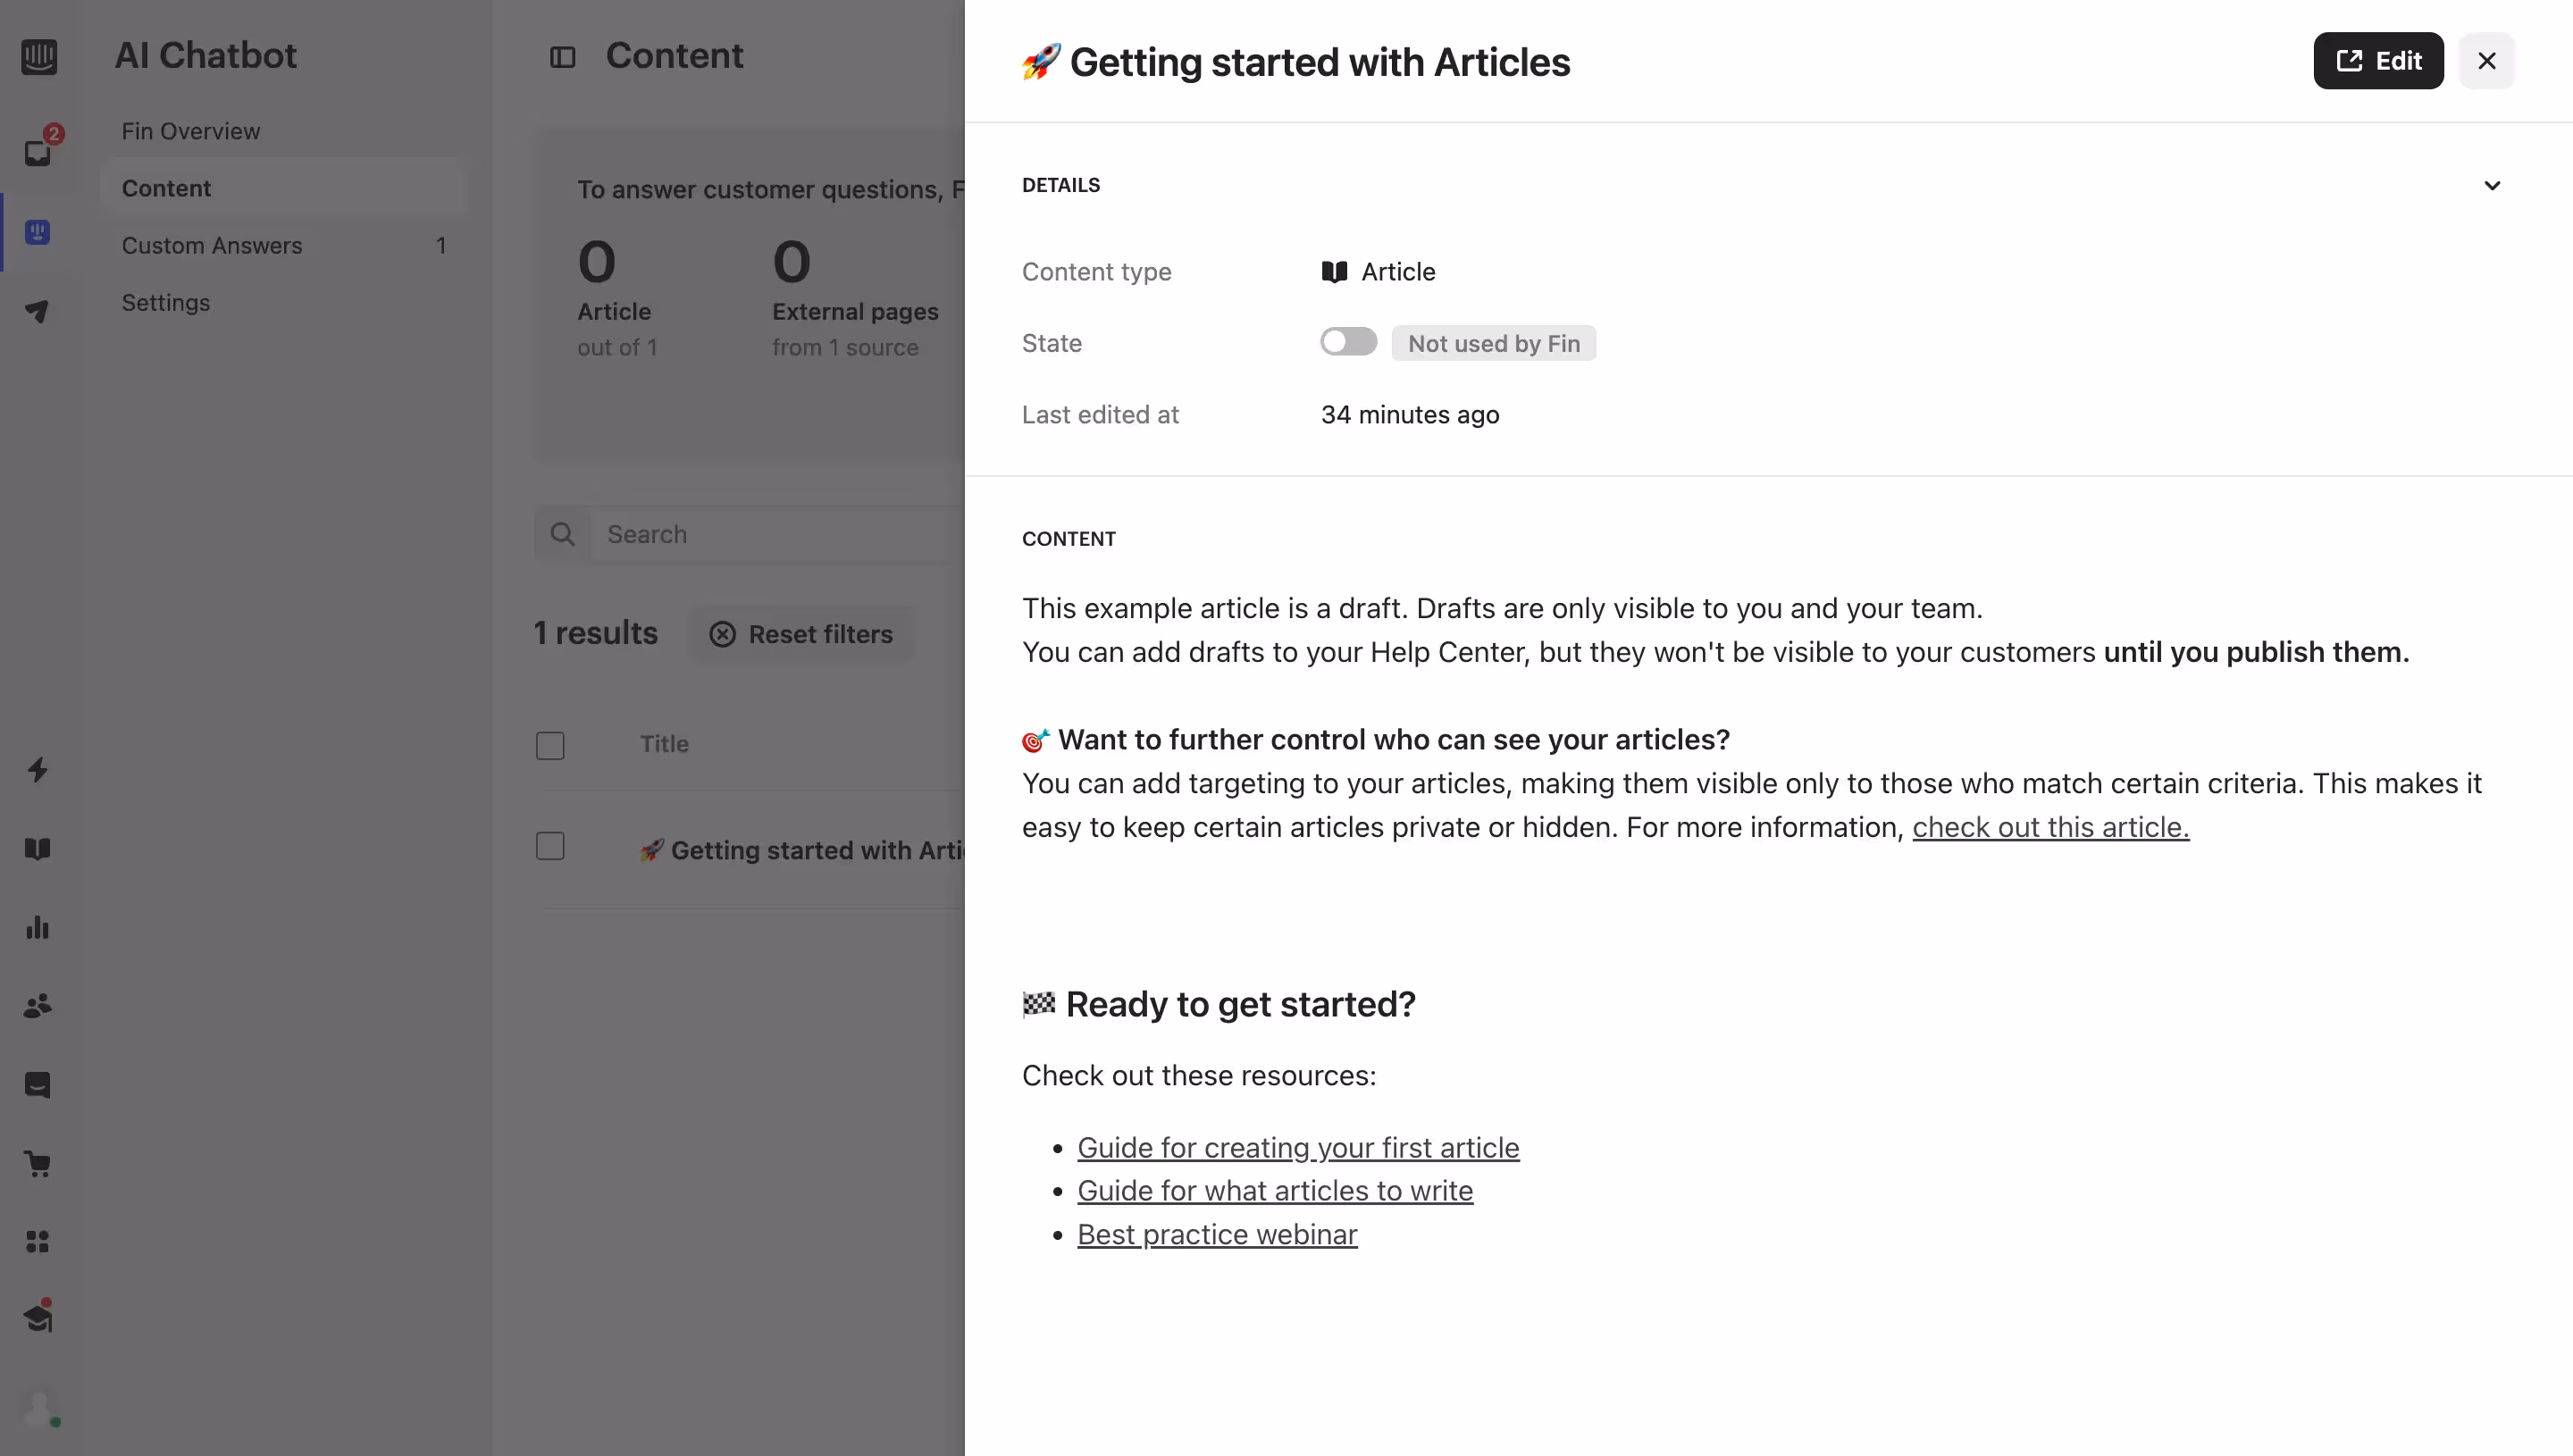Open the Reports bar chart icon
Image resolution: width=2573 pixels, height=1456 pixels.
[x=39, y=927]
